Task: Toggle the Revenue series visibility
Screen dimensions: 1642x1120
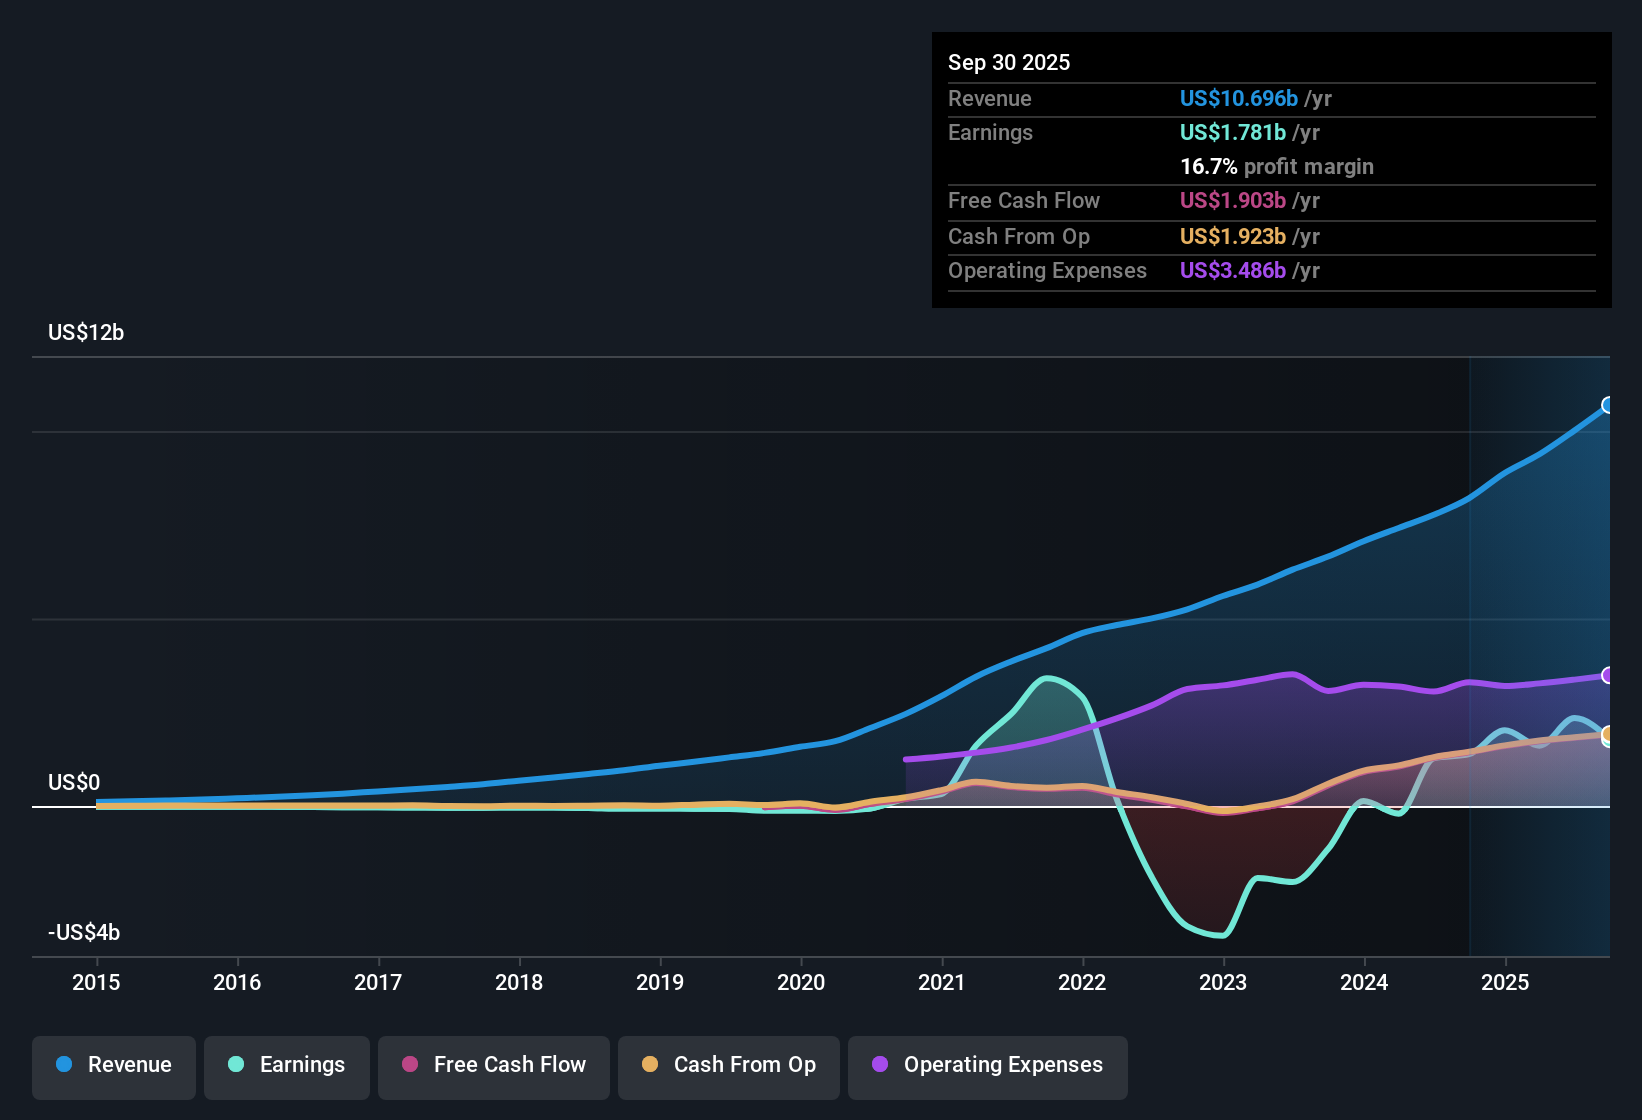Action: click(x=113, y=1065)
